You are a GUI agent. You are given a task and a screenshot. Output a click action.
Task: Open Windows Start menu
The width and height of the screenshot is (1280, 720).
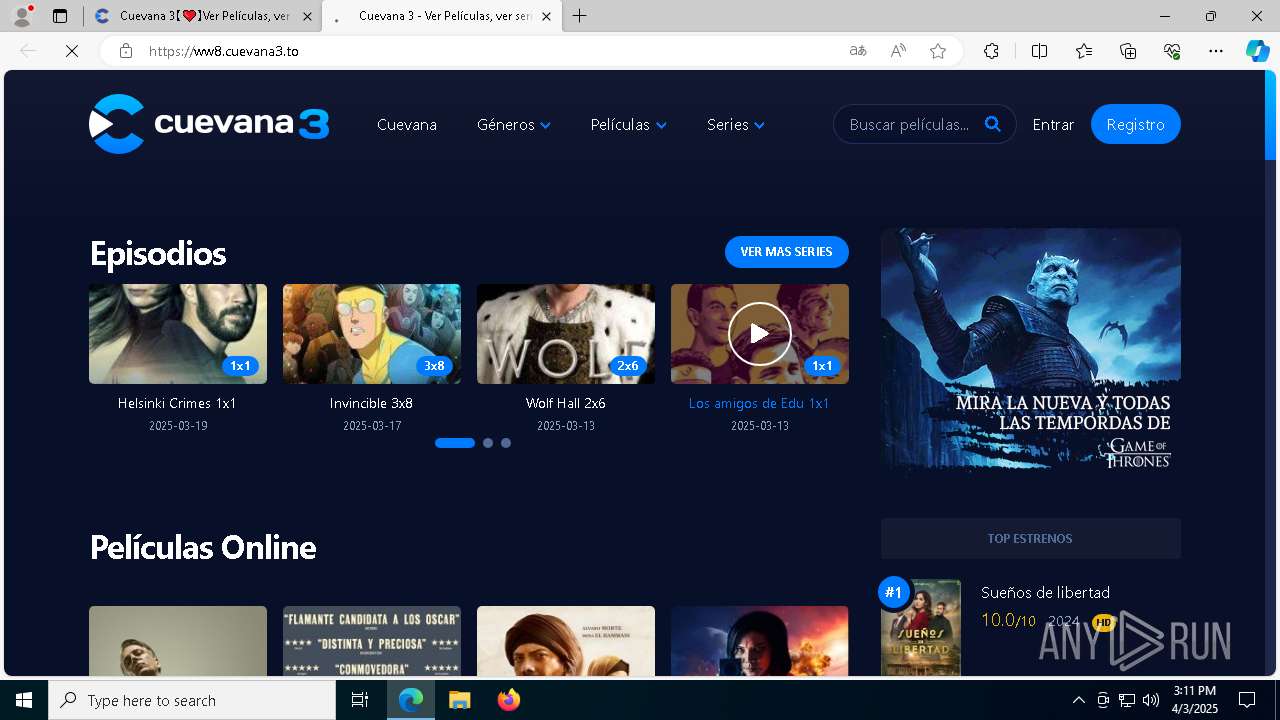coord(24,700)
